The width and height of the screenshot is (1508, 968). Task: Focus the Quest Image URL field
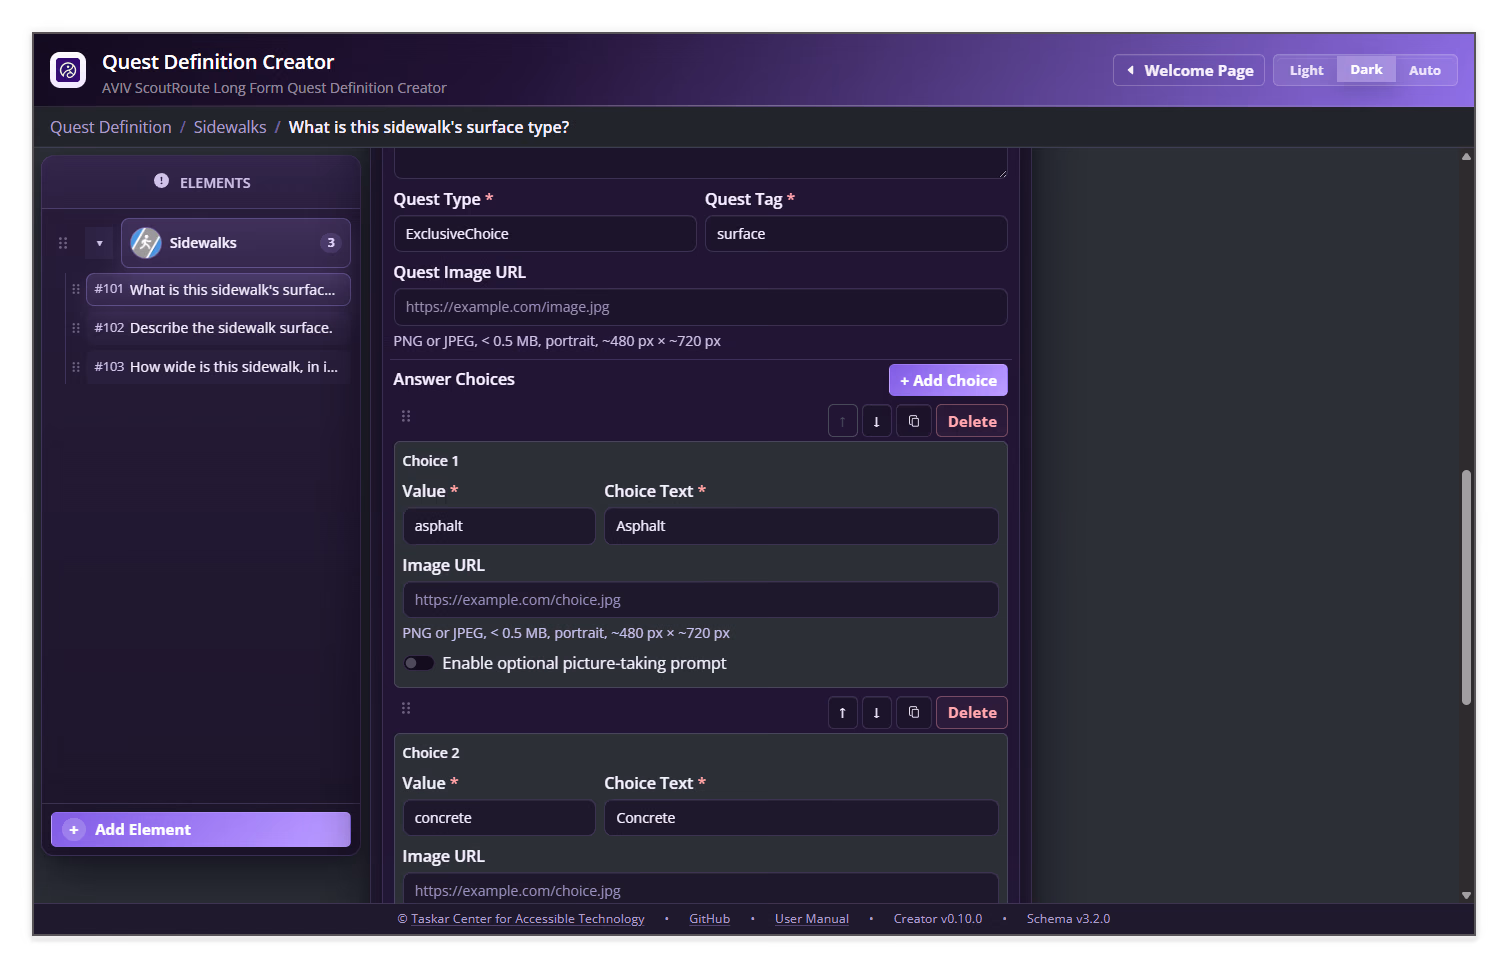(x=700, y=307)
